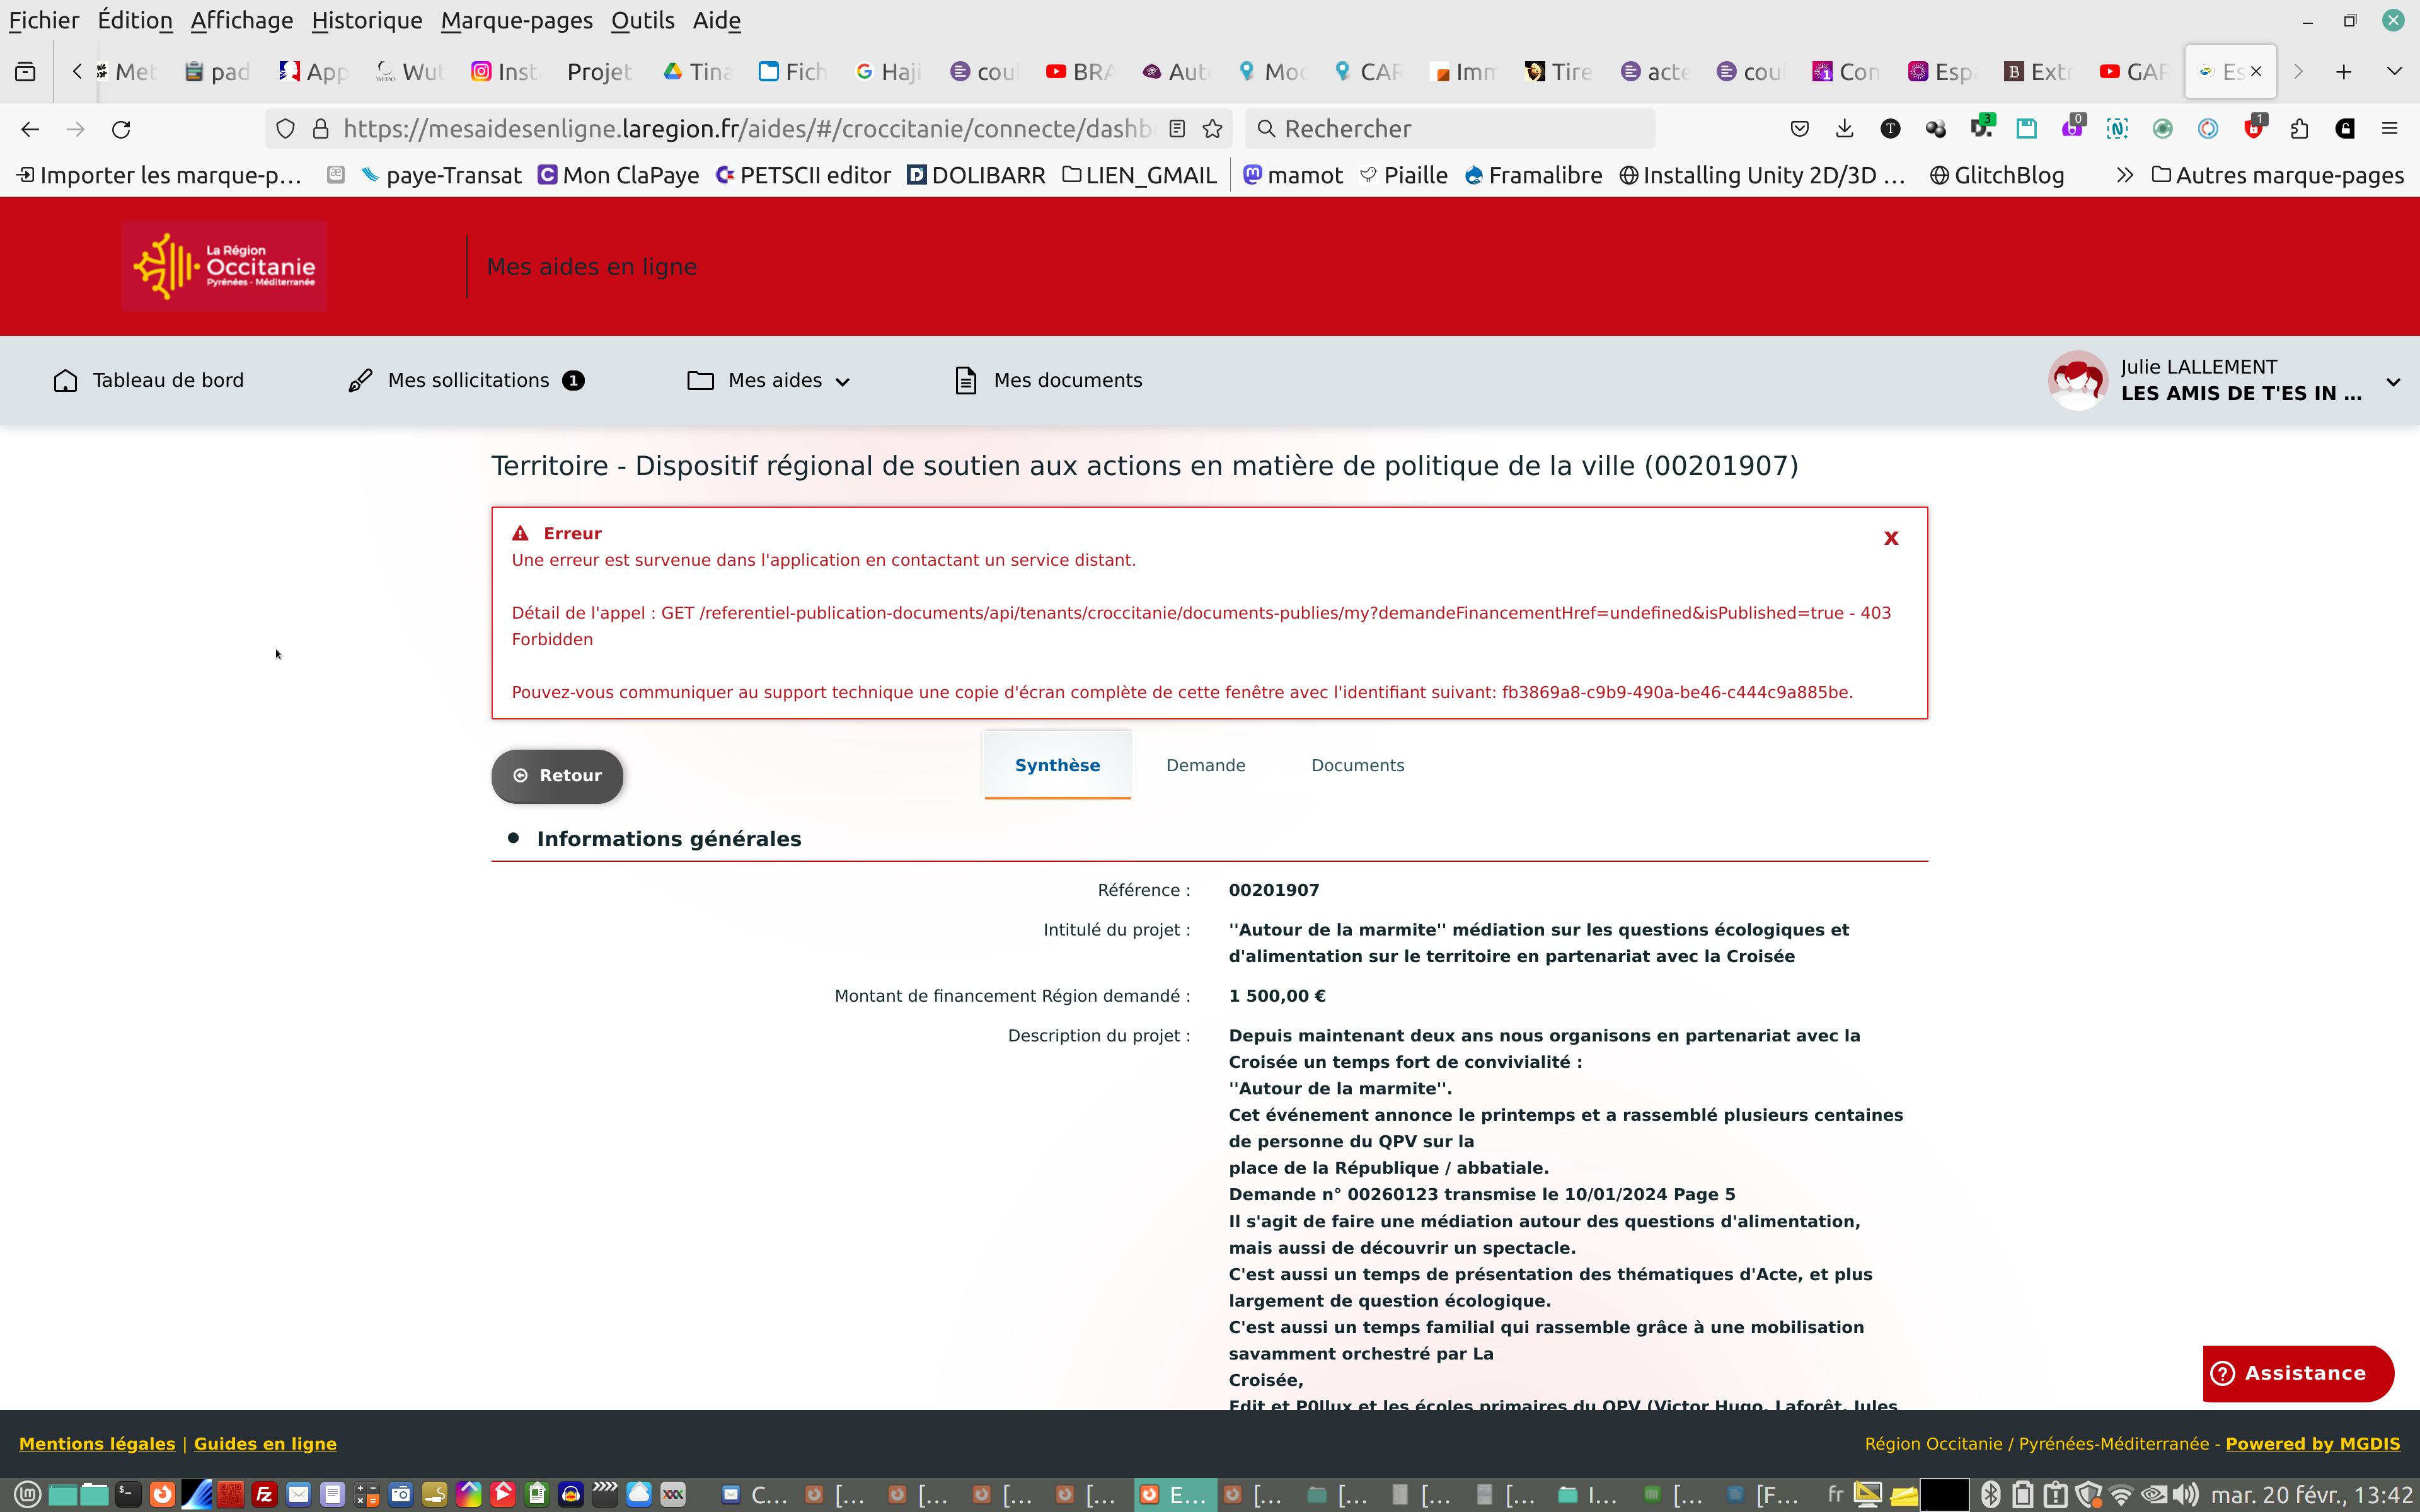Toggle reader view icon in address bar
The height and width of the screenshot is (1512, 2420).
click(x=1177, y=129)
